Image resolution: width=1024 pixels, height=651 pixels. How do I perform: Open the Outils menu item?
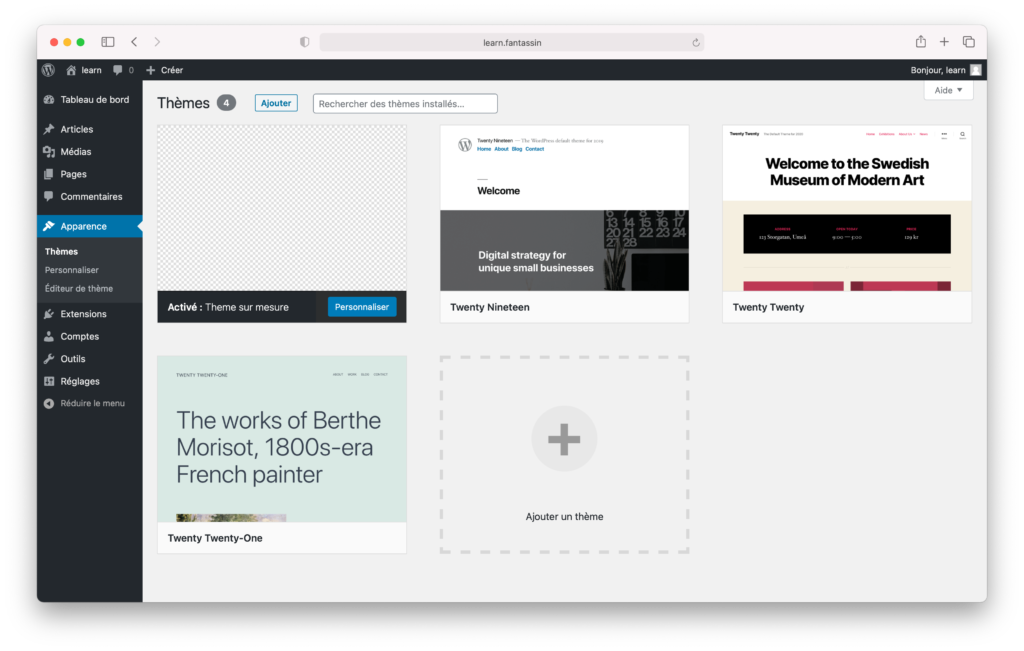pos(89,358)
